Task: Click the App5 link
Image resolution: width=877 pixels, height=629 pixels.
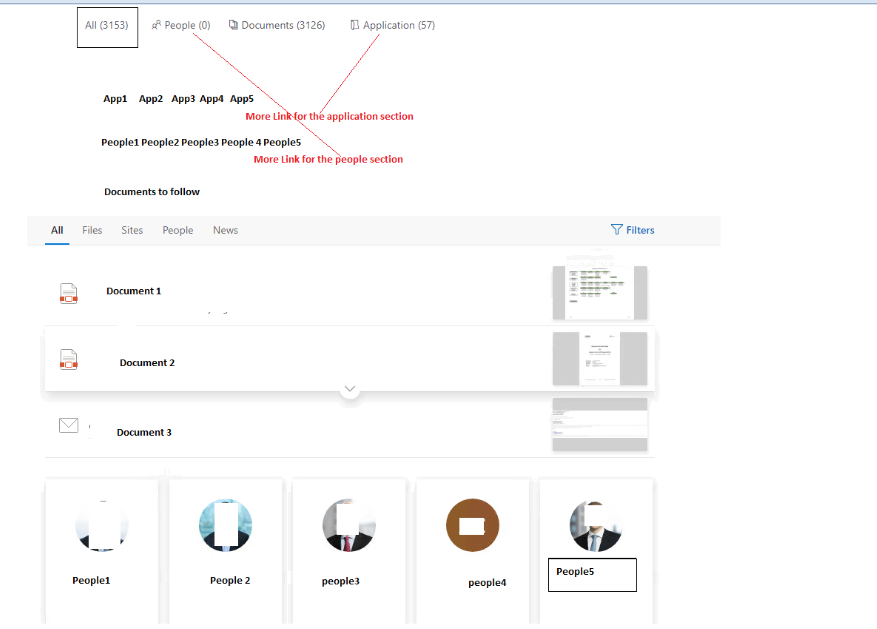Action: (241, 98)
